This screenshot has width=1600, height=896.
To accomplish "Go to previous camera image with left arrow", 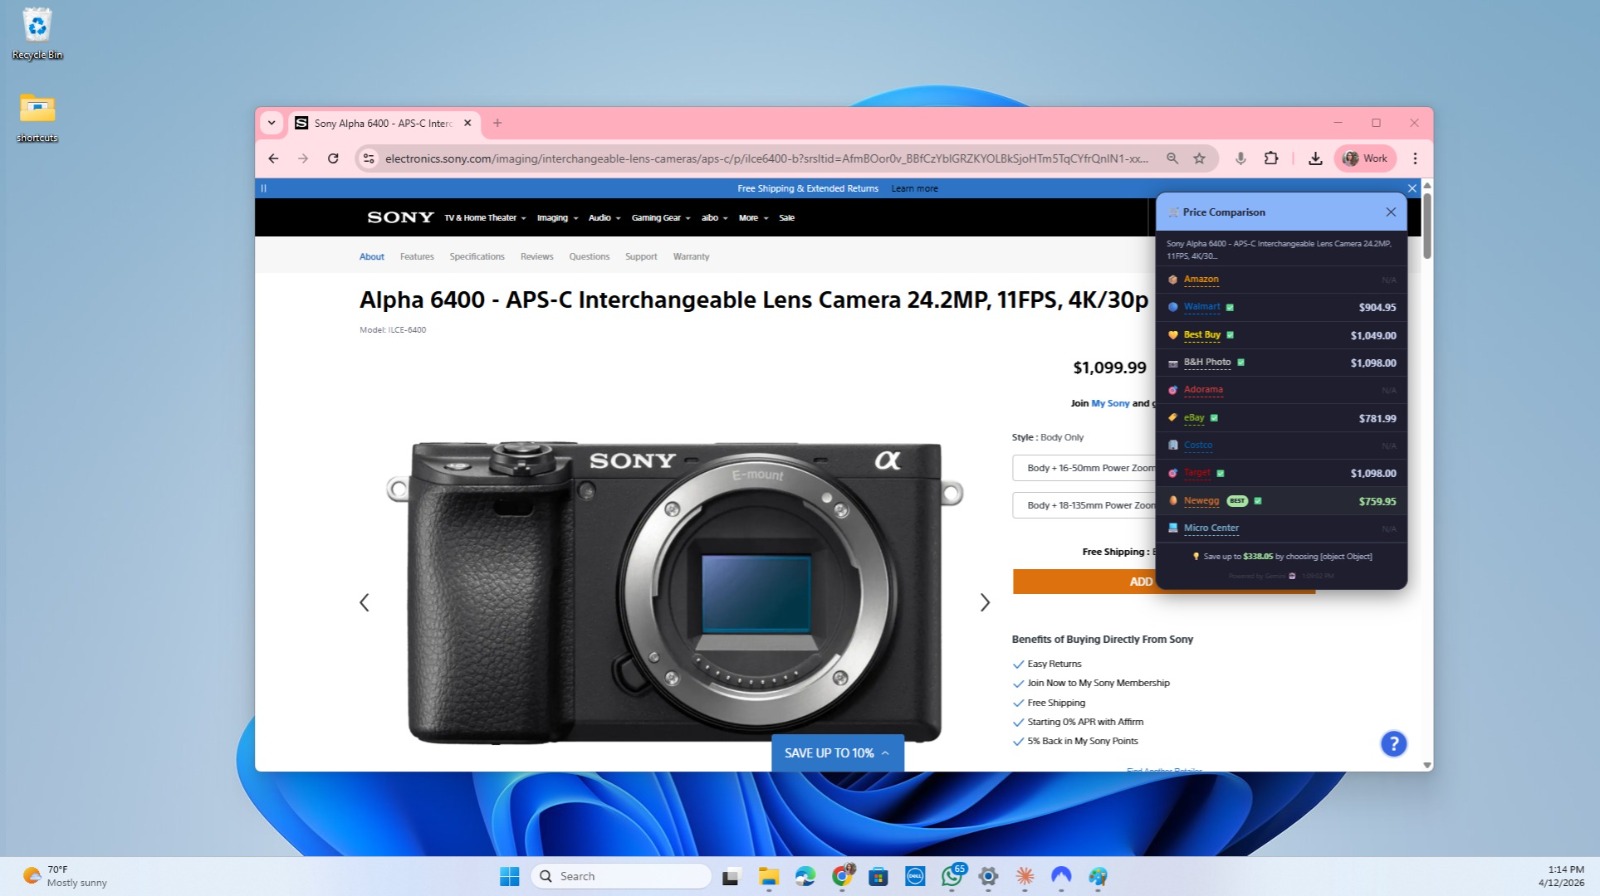I will coord(364,602).
